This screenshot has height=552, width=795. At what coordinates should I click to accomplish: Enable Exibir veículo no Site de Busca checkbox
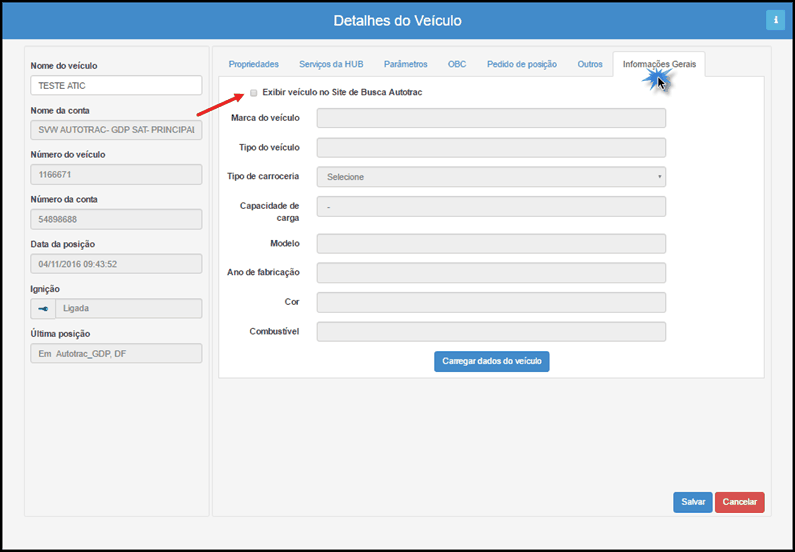[x=254, y=92]
